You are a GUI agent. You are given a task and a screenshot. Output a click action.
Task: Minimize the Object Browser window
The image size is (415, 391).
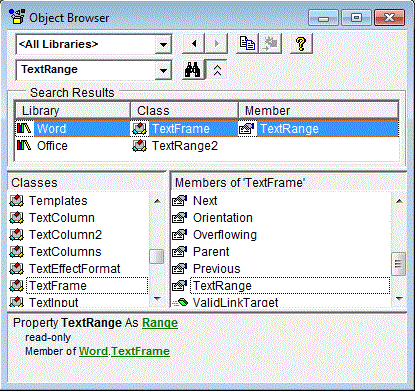coord(323,17)
